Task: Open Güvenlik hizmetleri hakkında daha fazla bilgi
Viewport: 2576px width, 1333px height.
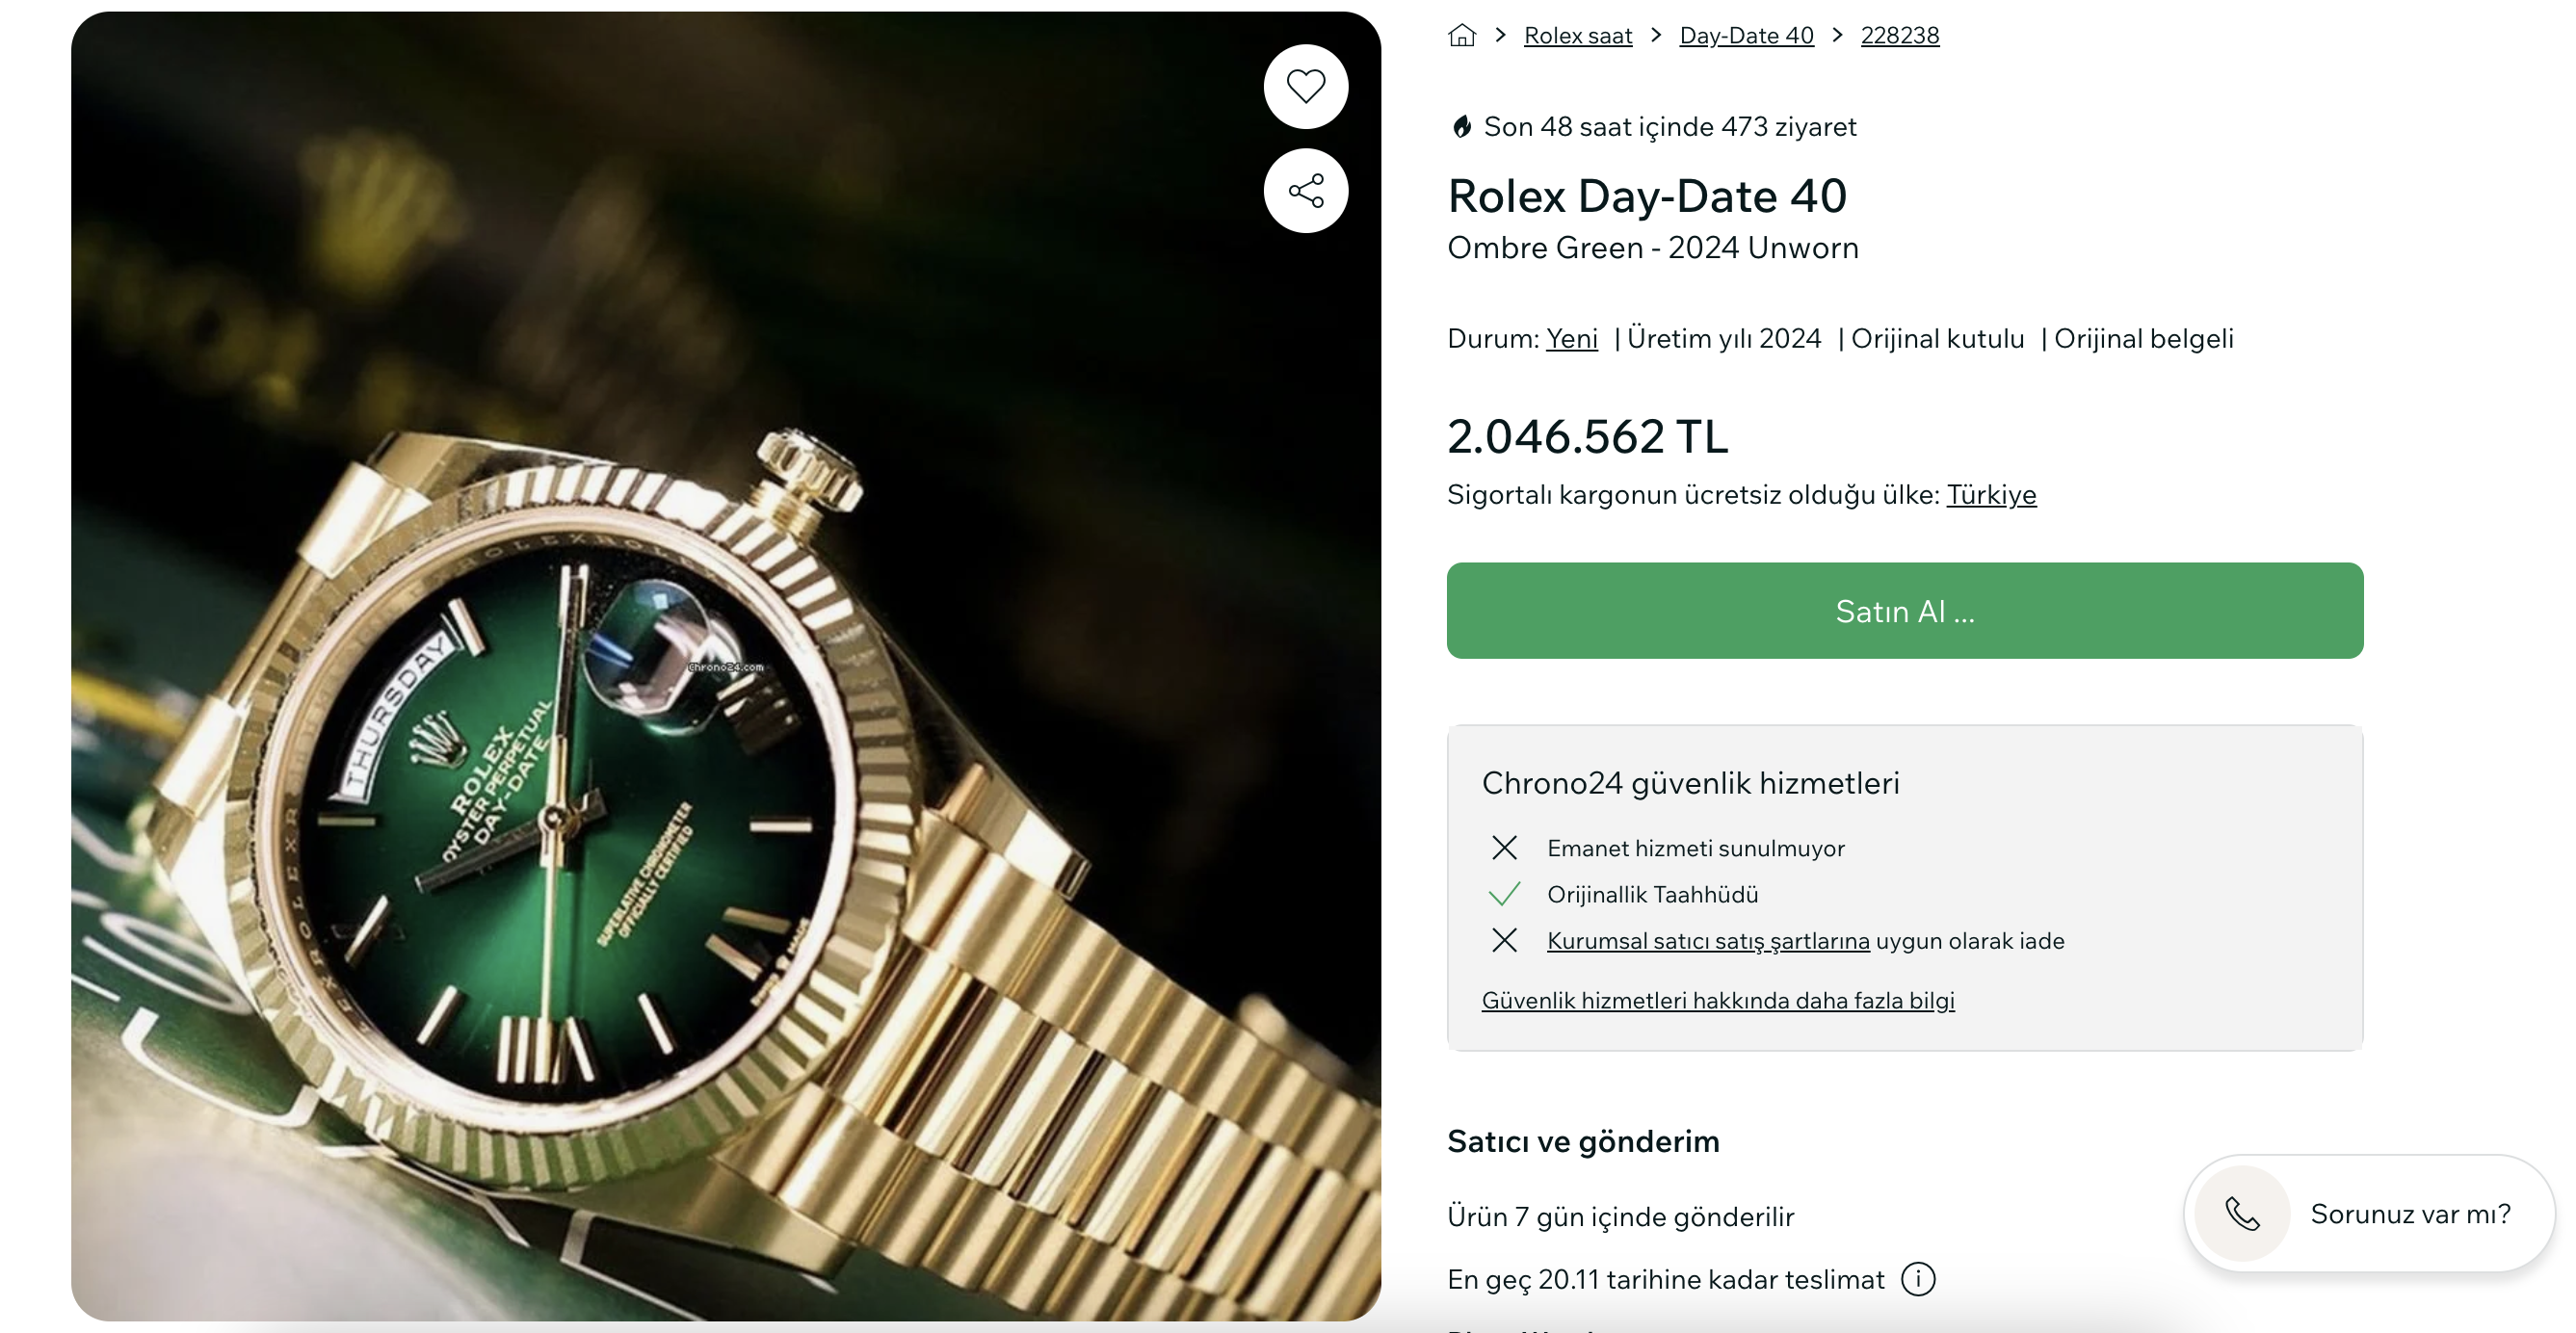Action: pos(1717,1000)
